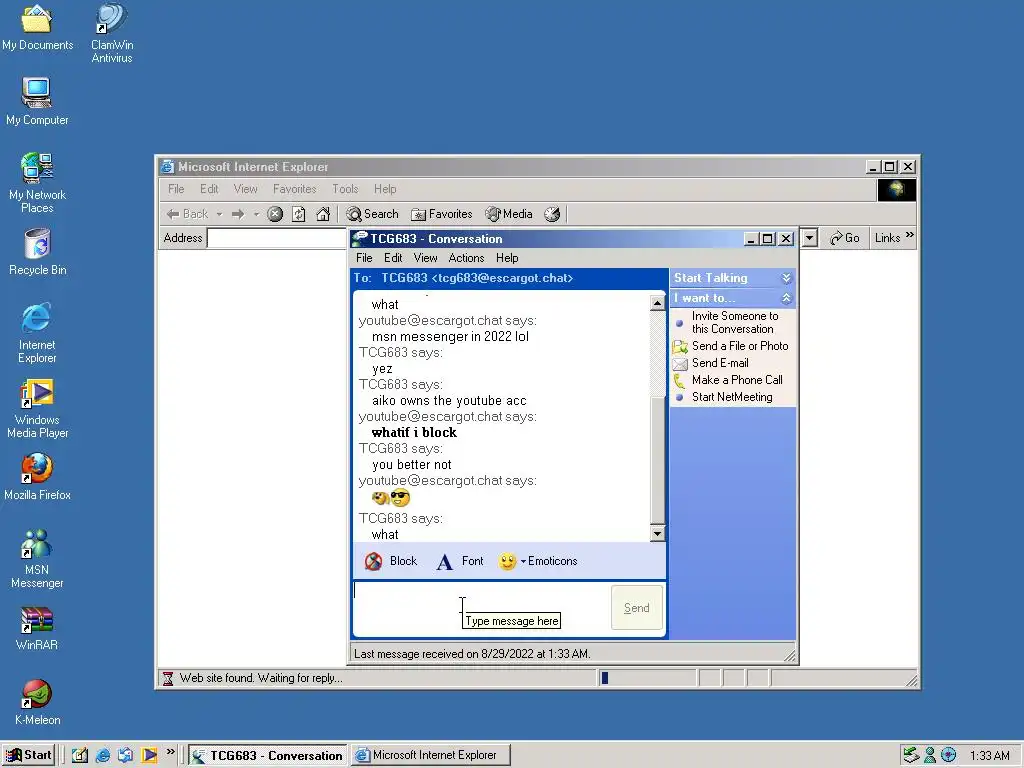This screenshot has height=768, width=1024.
Task: Open My Network Places icon
Action: (37, 183)
